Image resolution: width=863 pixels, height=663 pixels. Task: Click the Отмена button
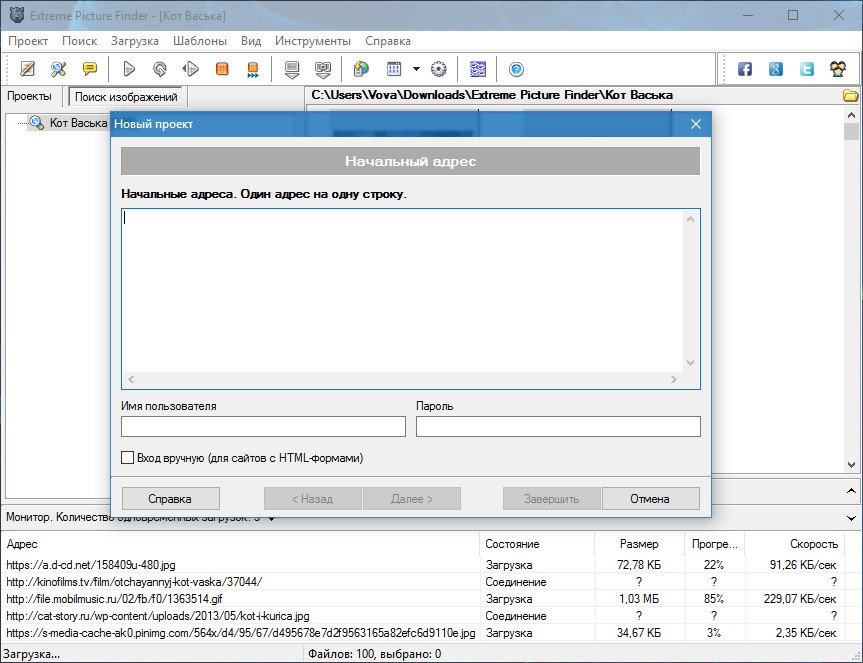(x=651, y=498)
